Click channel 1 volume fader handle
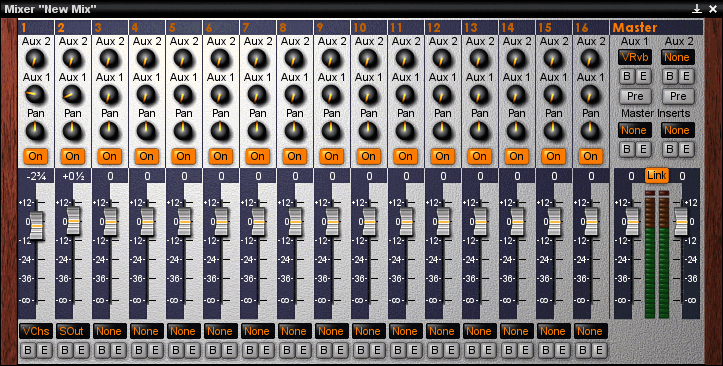 click(36, 226)
